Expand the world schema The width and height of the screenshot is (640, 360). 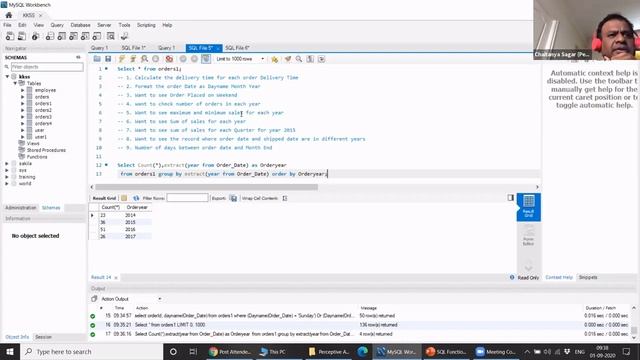7,184
